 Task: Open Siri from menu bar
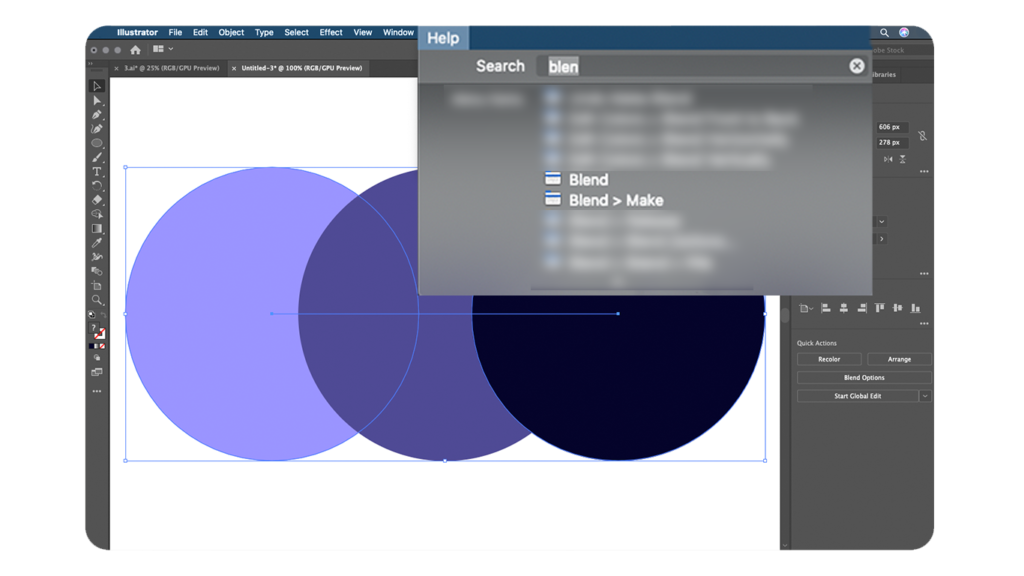click(904, 33)
